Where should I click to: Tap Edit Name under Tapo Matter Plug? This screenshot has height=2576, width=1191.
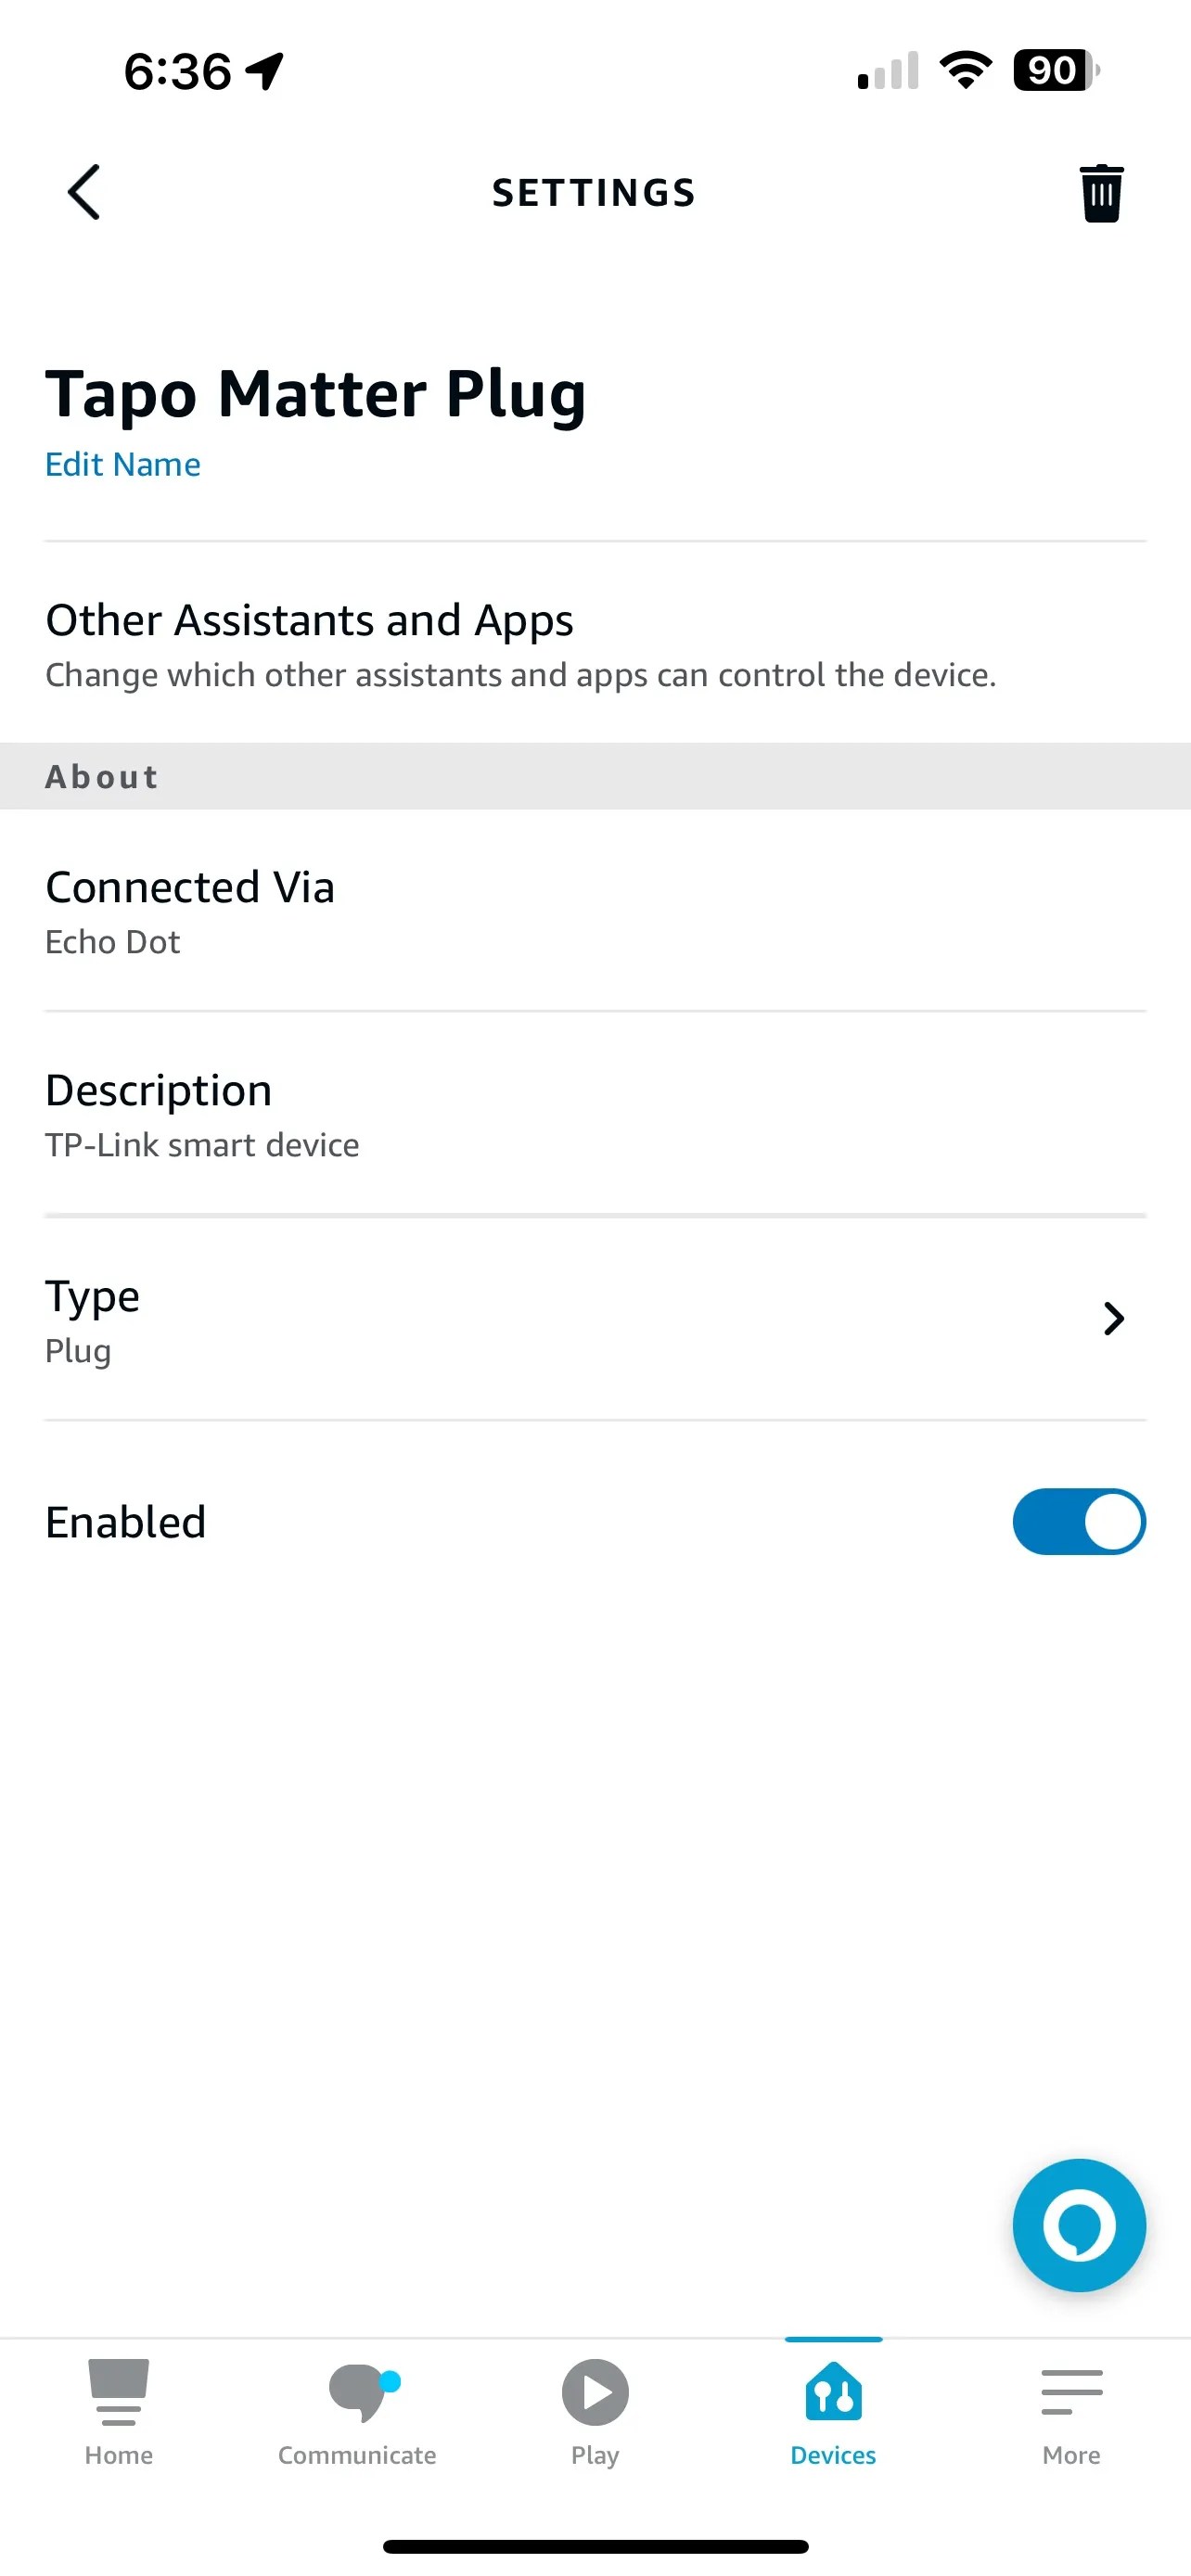[x=122, y=463]
